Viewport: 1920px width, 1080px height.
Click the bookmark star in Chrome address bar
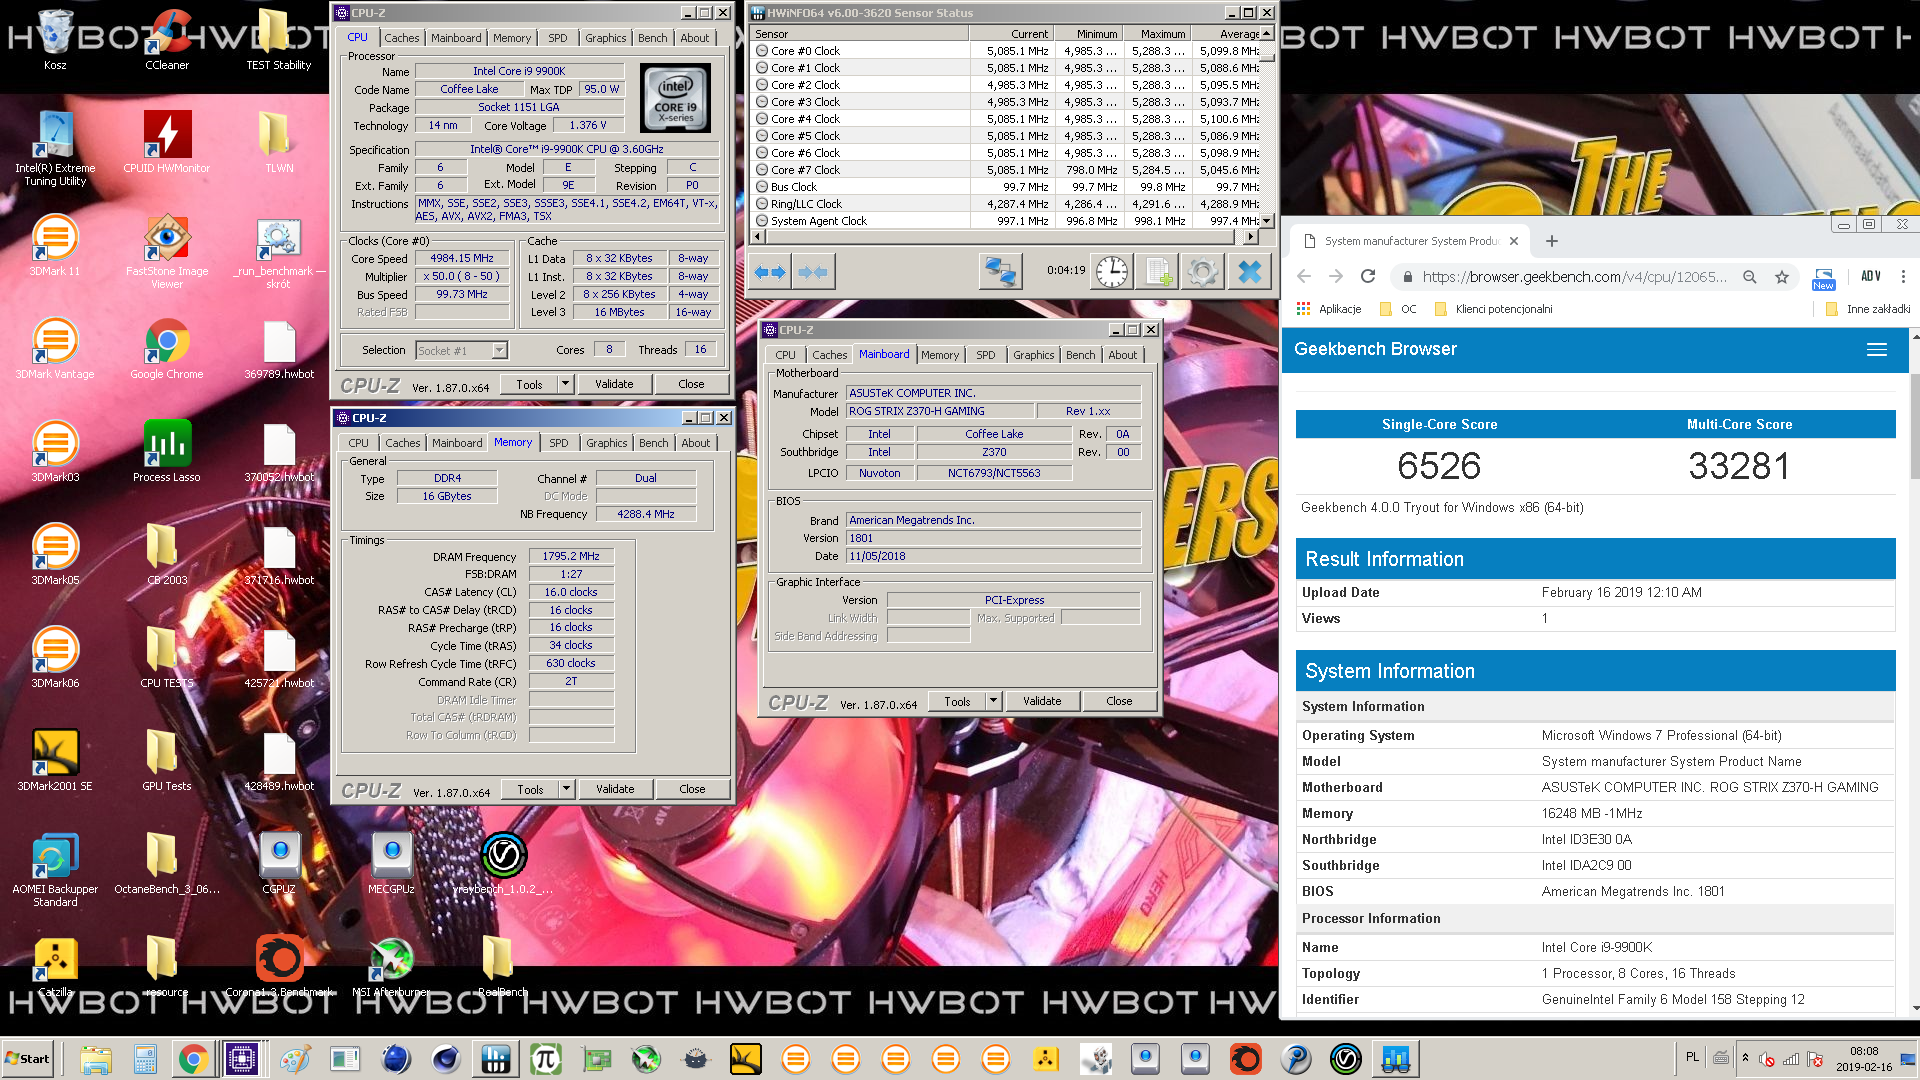click(1782, 277)
